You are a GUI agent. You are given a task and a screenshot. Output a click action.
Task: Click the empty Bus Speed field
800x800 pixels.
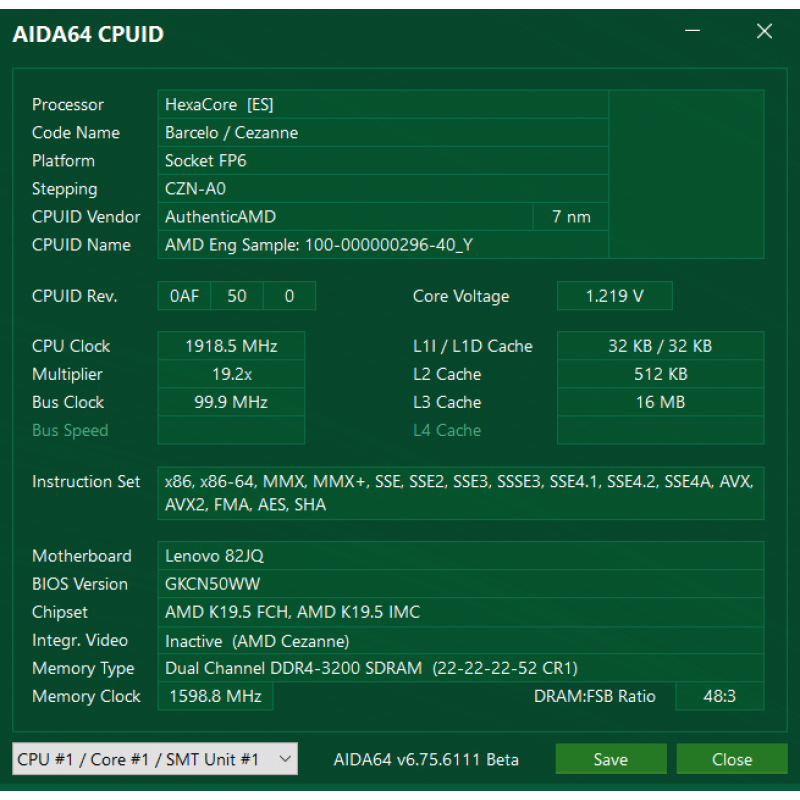click(231, 430)
